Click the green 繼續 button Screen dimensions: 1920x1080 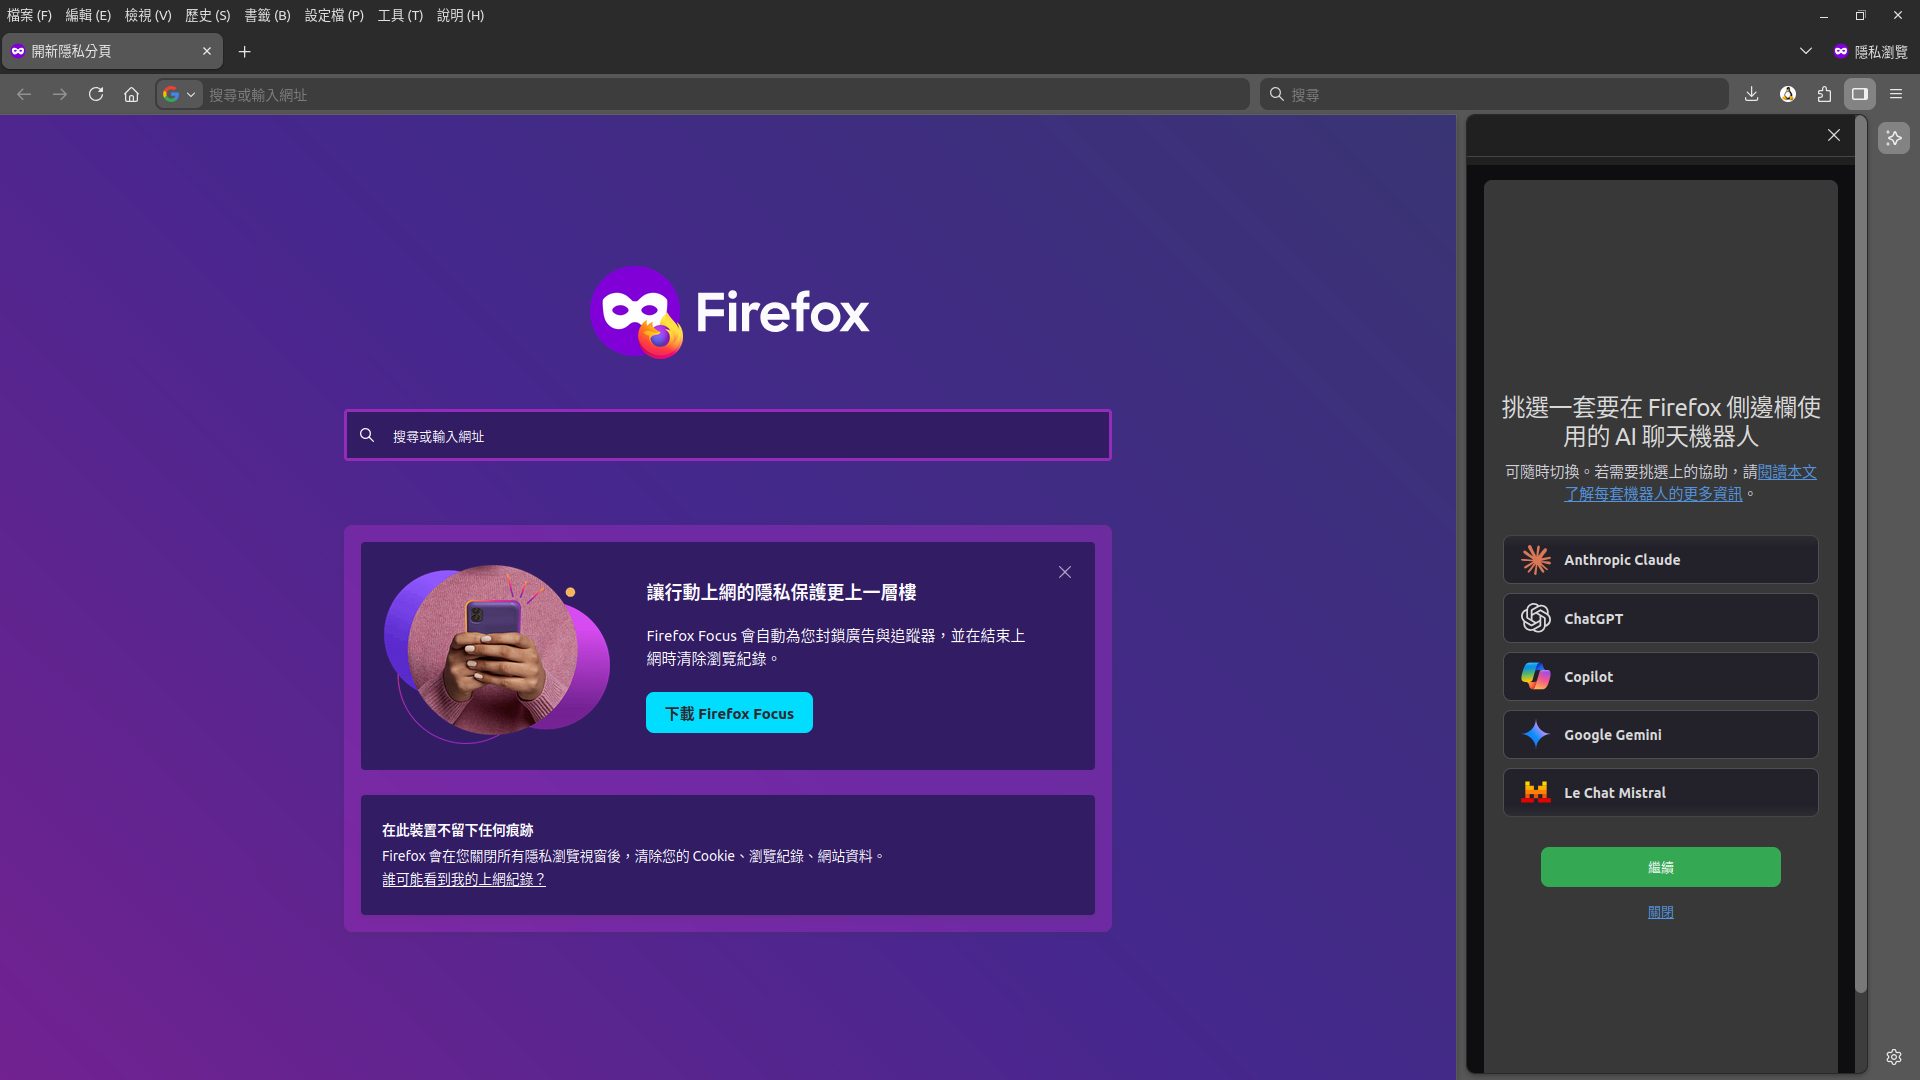[x=1660, y=867]
